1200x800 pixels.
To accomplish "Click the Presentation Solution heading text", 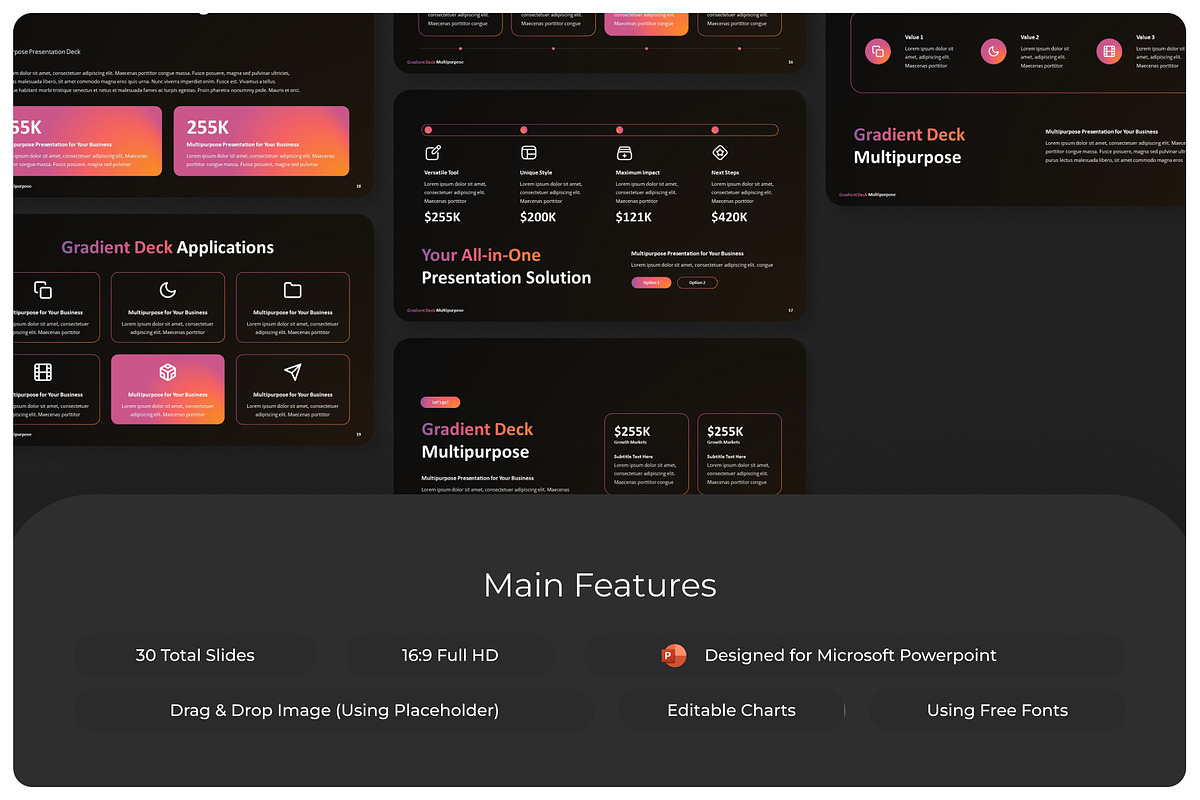I will 506,278.
